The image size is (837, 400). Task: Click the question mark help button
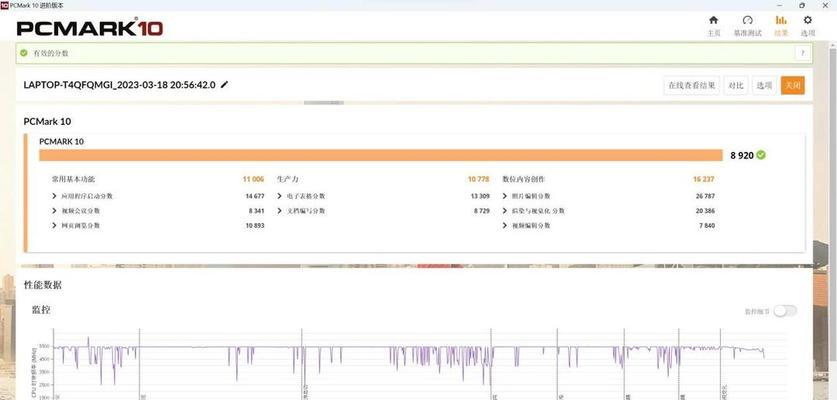pyautogui.click(x=802, y=53)
